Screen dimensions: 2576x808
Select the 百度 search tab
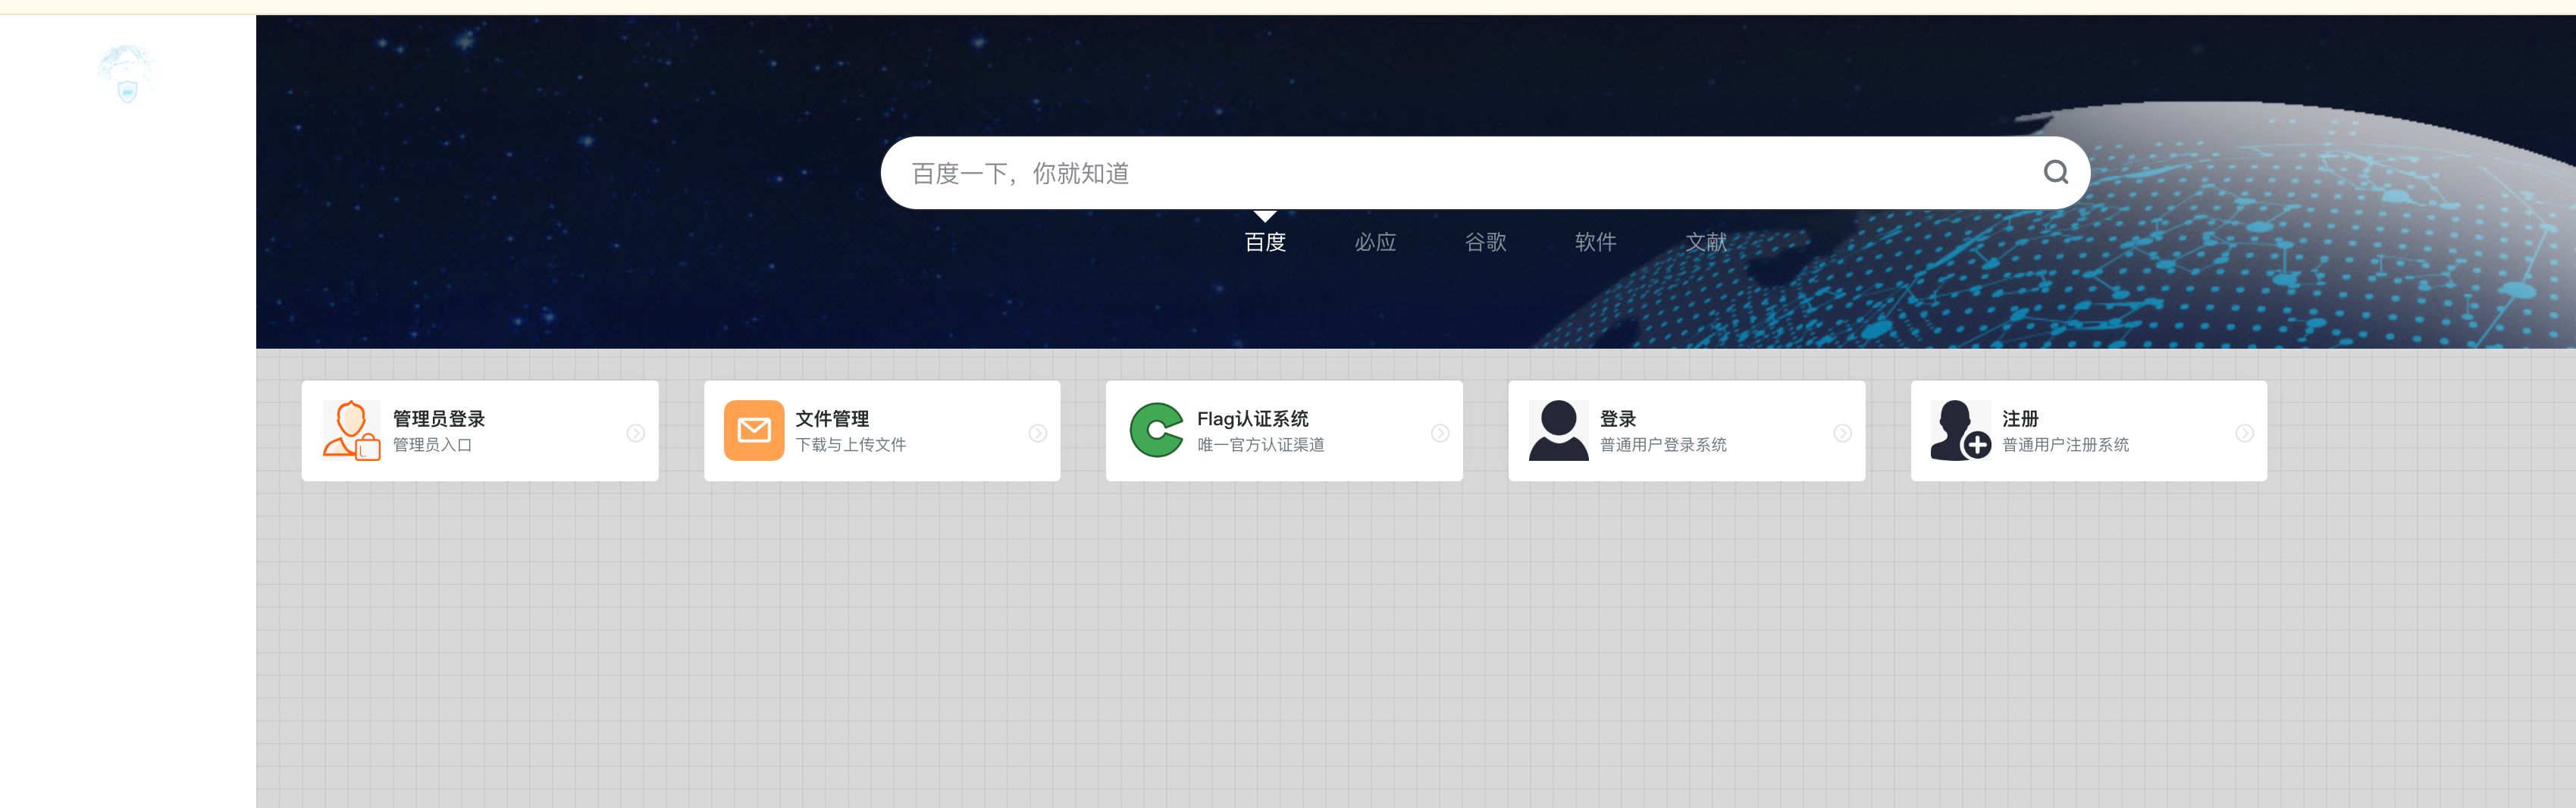(x=1265, y=242)
